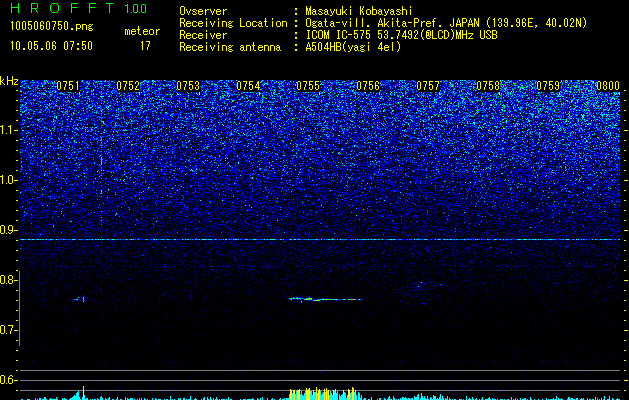Click the 0800 time marker
Screen dimensions: 629x400
608,86
